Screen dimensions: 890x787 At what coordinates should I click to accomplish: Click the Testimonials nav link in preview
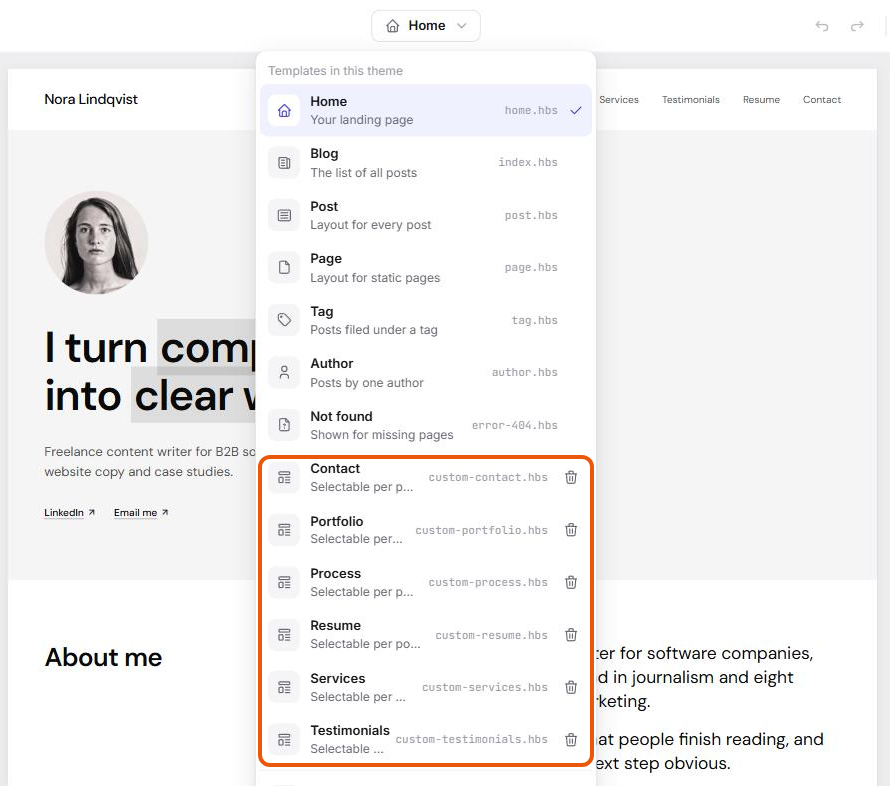[691, 100]
